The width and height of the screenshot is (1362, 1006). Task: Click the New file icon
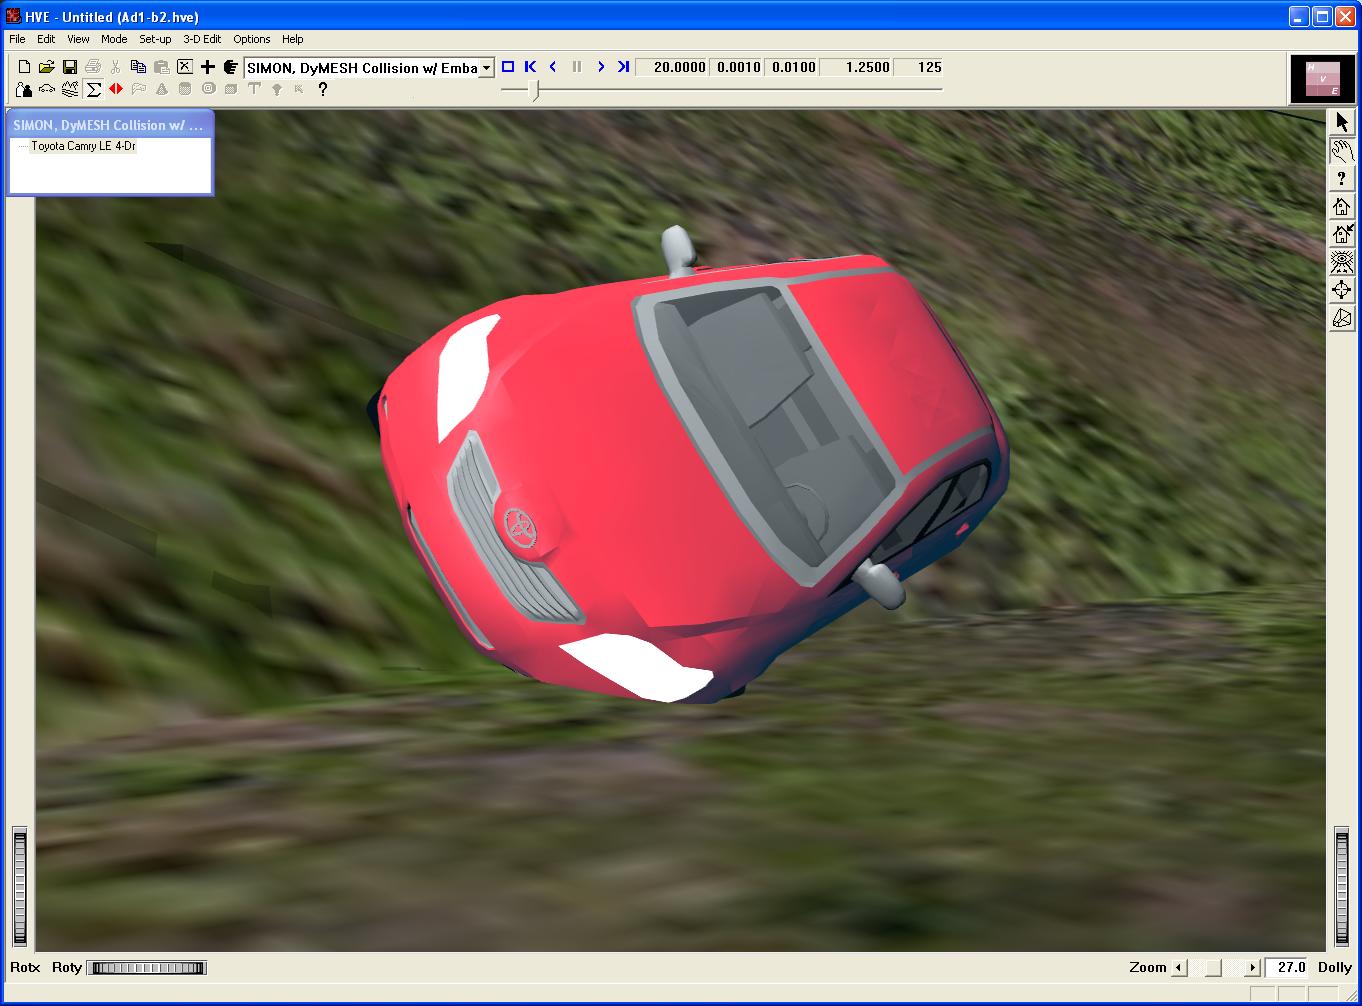click(24, 67)
